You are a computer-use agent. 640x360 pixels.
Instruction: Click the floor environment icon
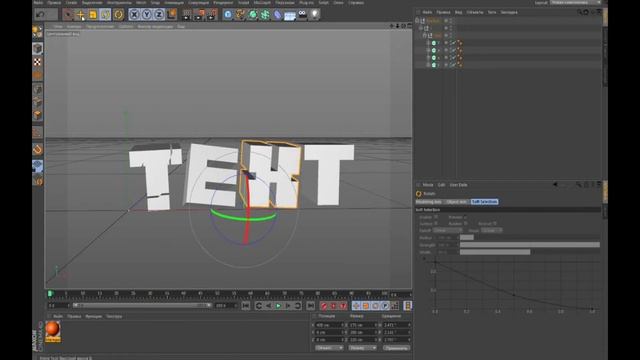click(290, 16)
